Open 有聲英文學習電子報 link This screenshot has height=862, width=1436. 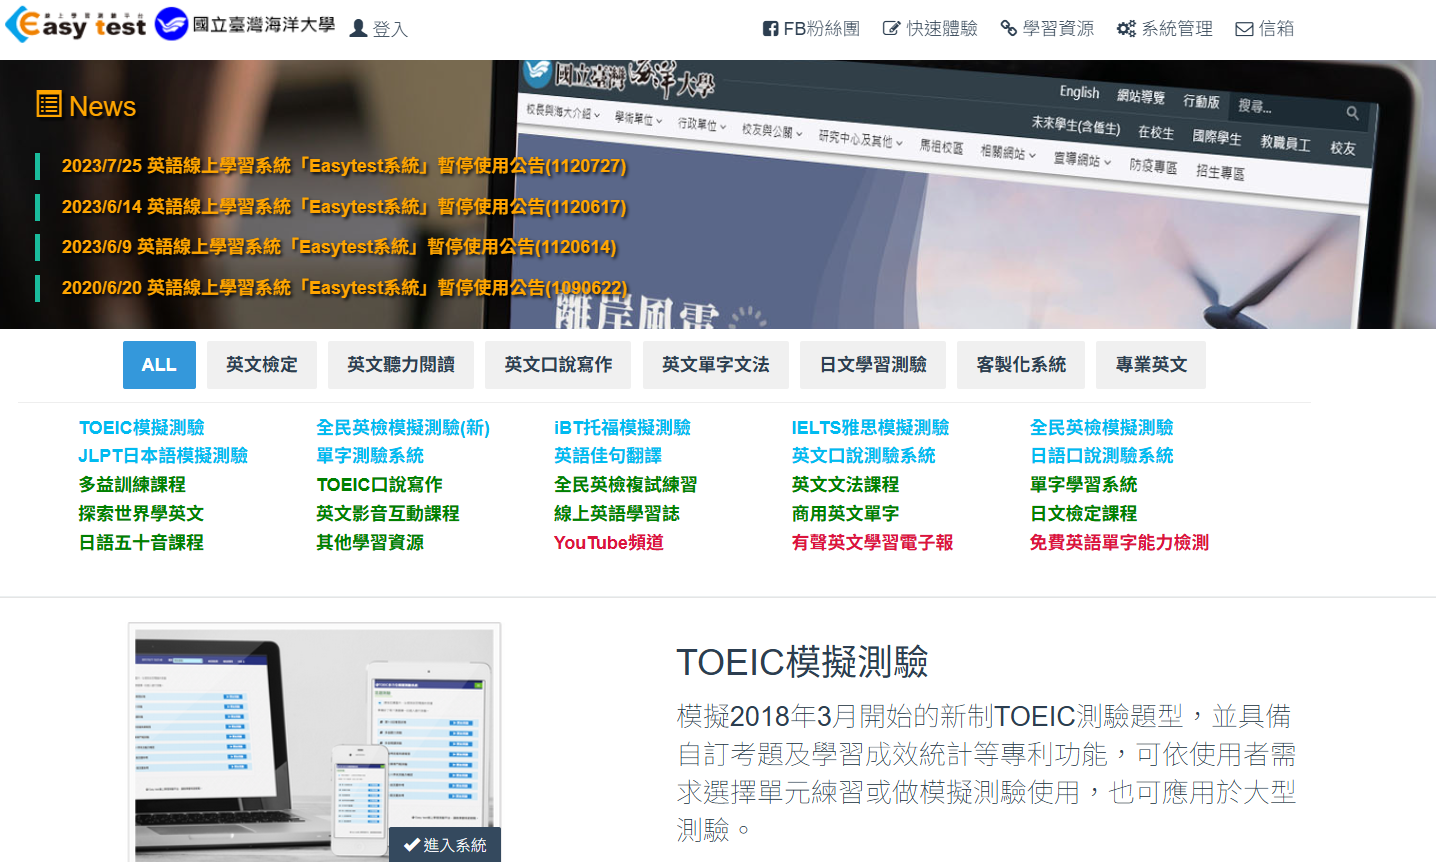[x=872, y=543]
